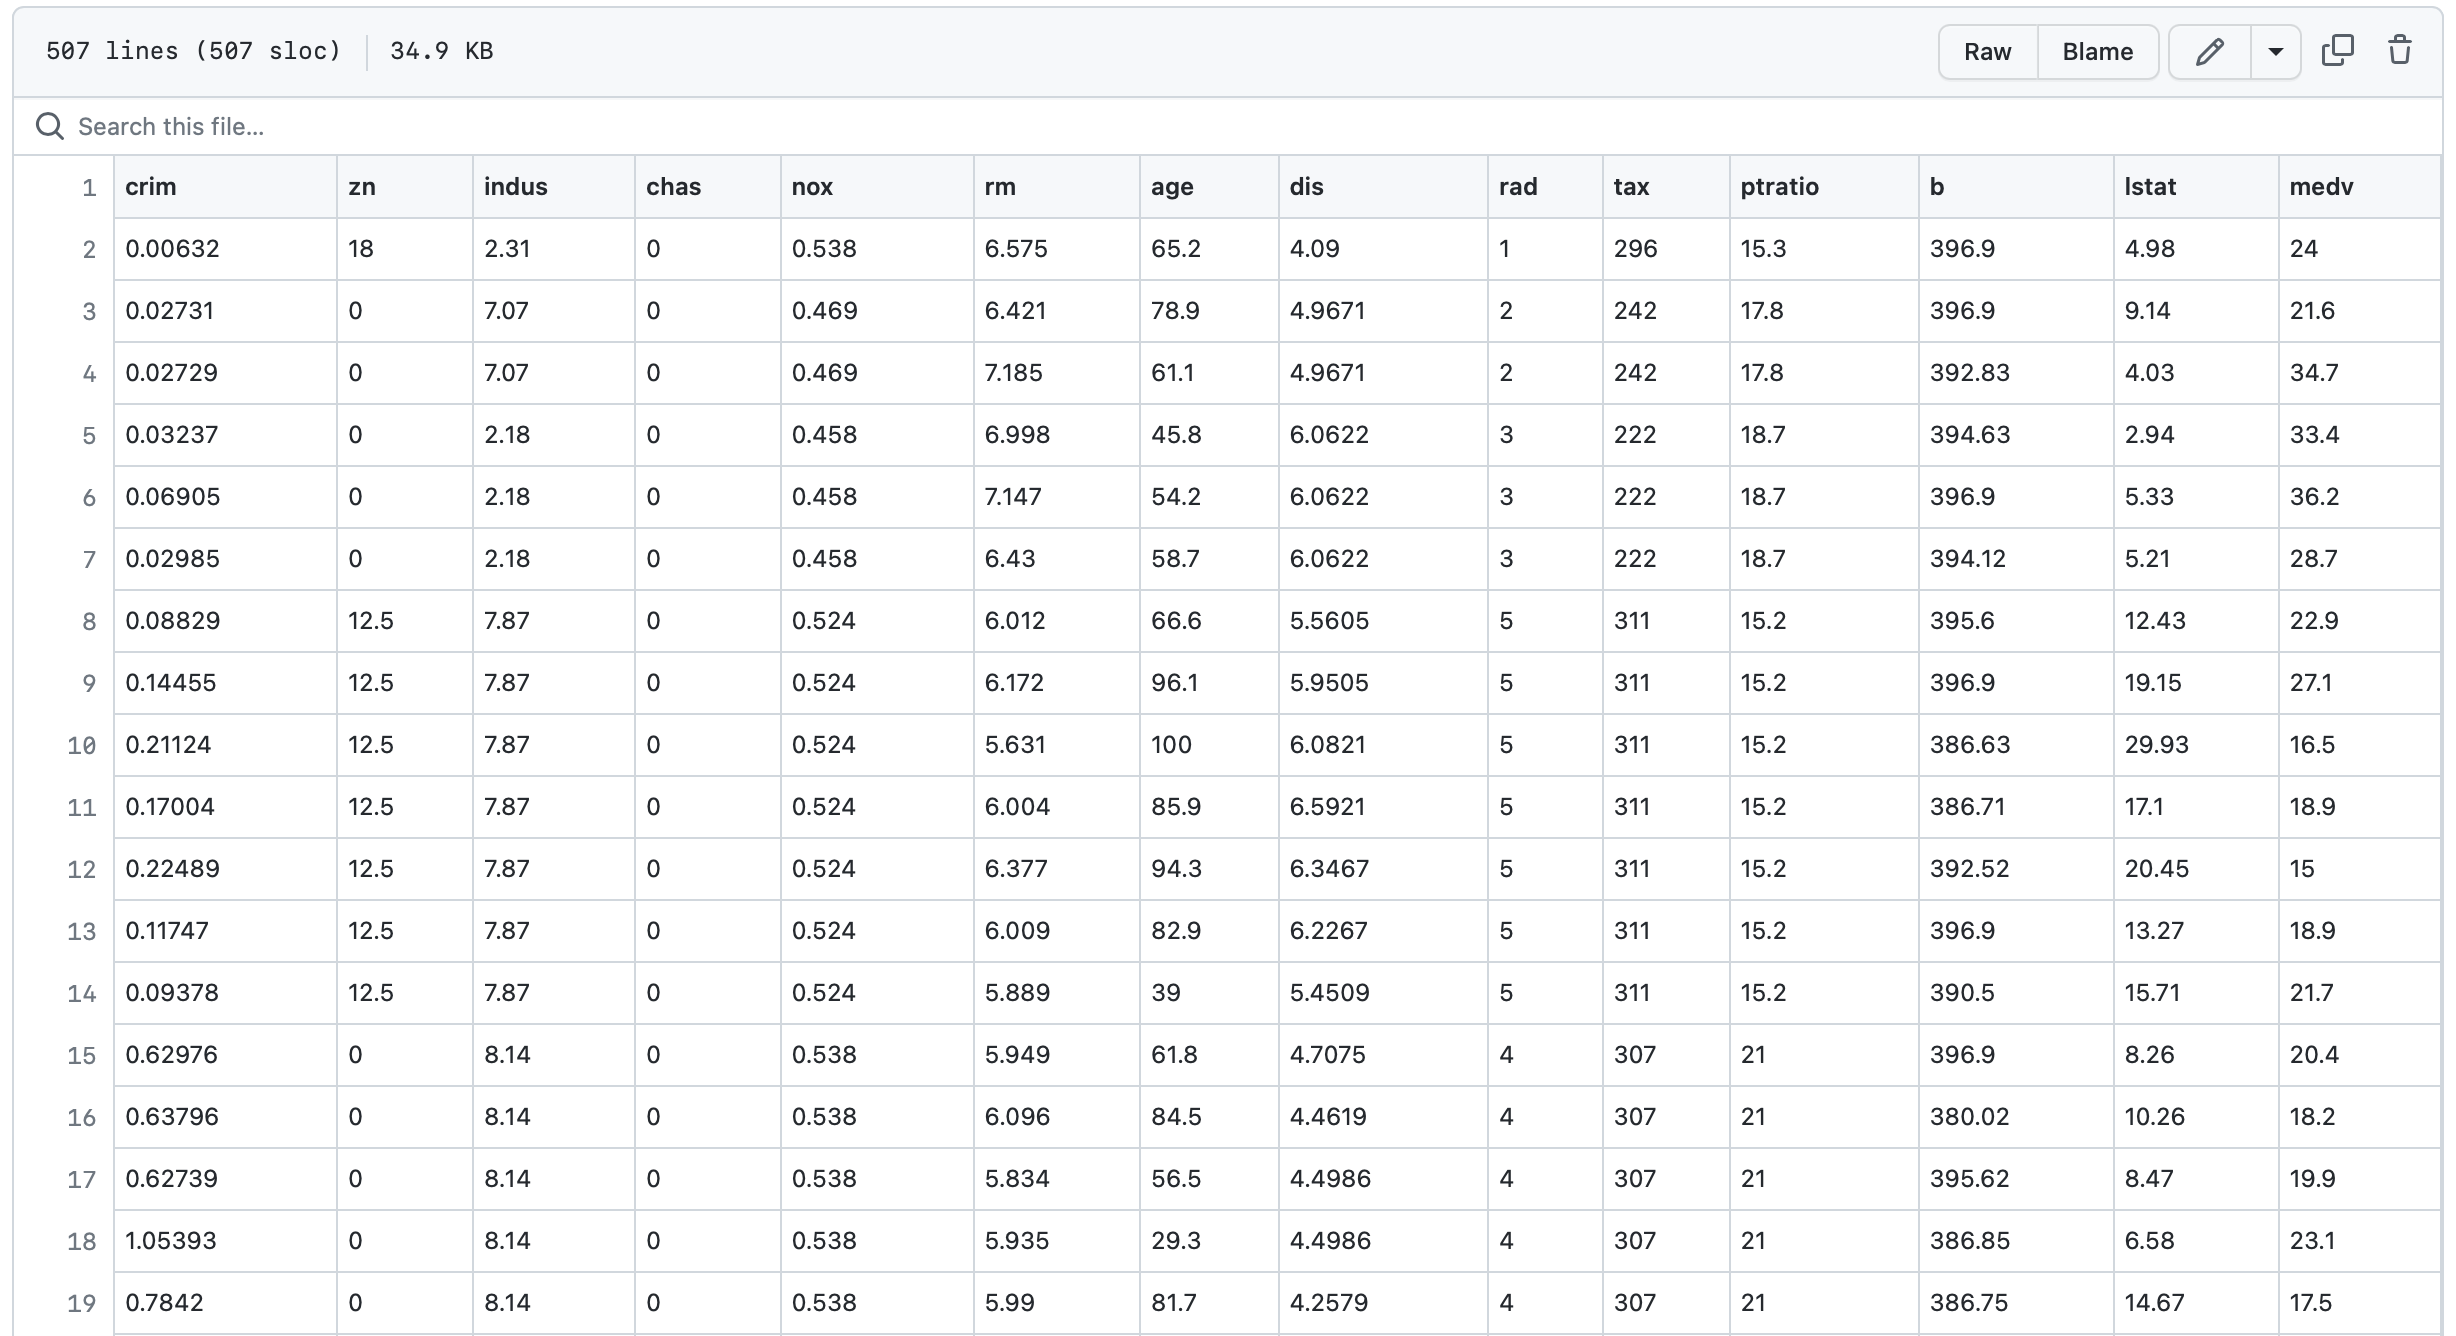
Task: Click the cell containing 0.00632
Action: [x=172, y=249]
